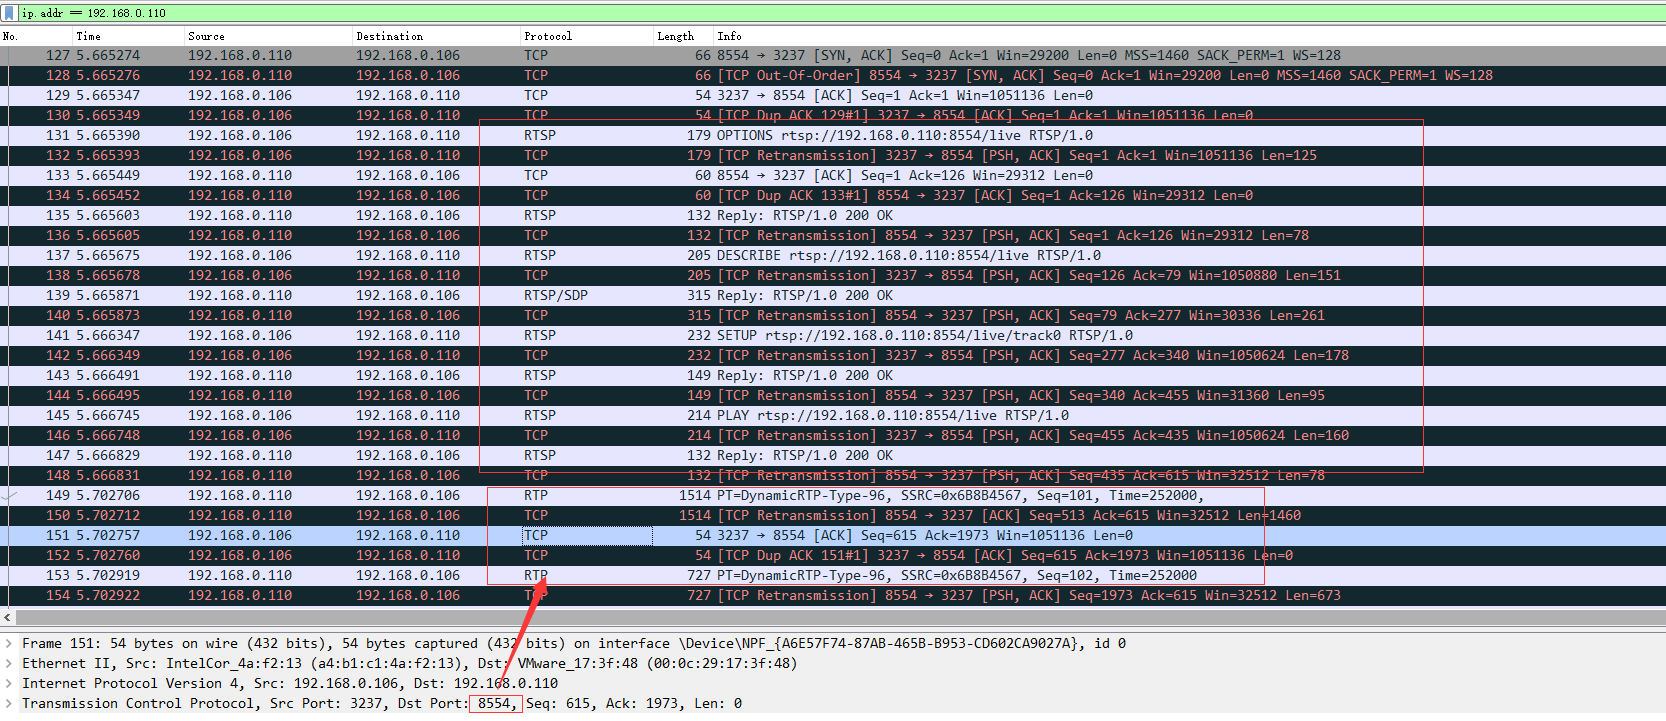Select packet 135 RTSP Reply 200 OK
The width and height of the screenshot is (1666, 721).
coord(833,215)
